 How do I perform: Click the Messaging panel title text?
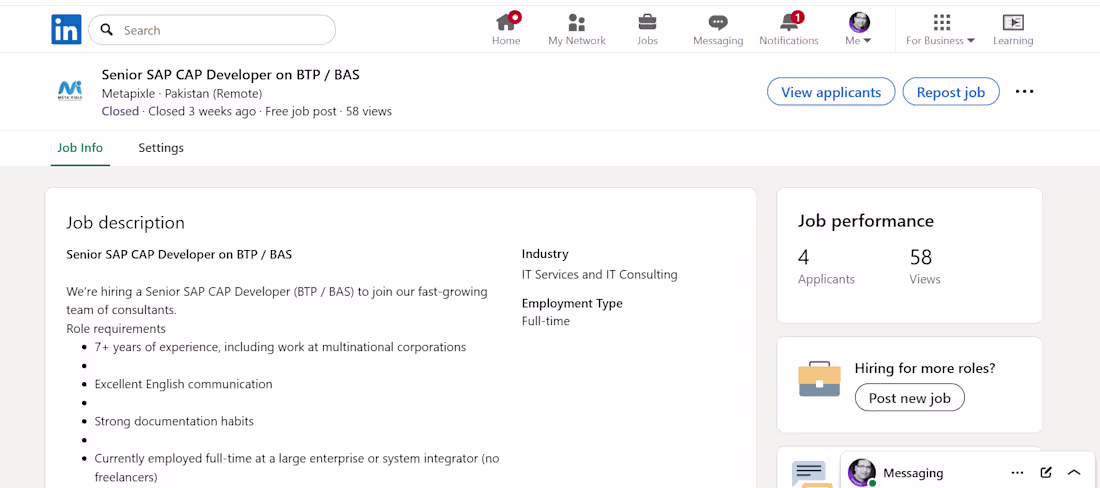pyautogui.click(x=913, y=473)
